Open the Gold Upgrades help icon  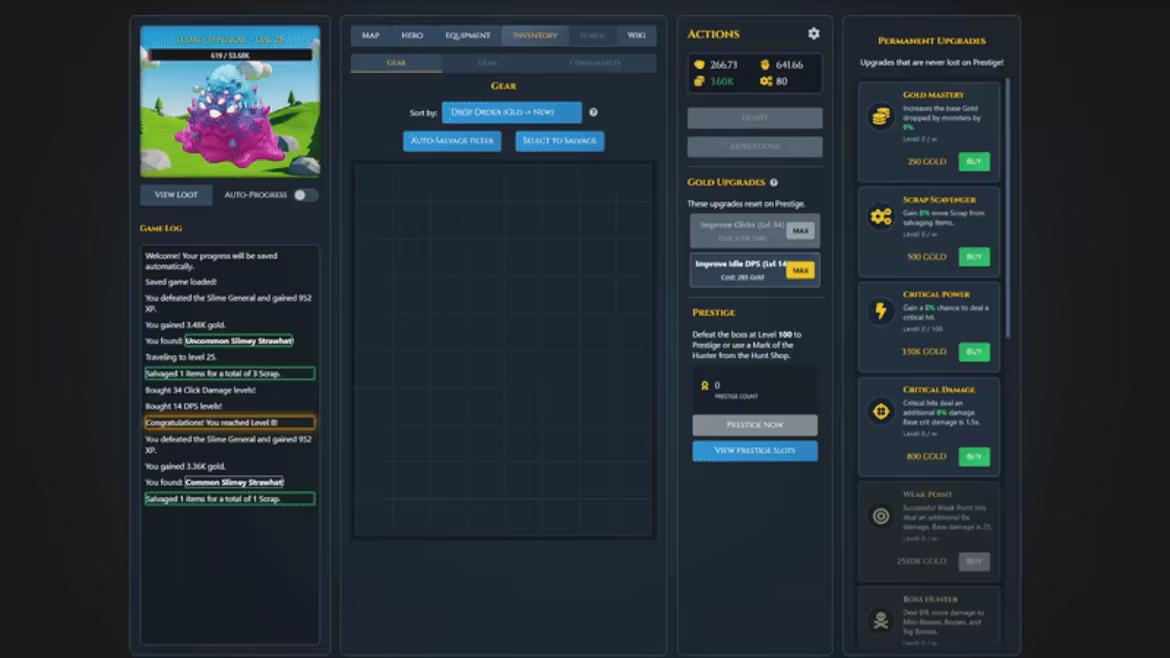[774, 182]
